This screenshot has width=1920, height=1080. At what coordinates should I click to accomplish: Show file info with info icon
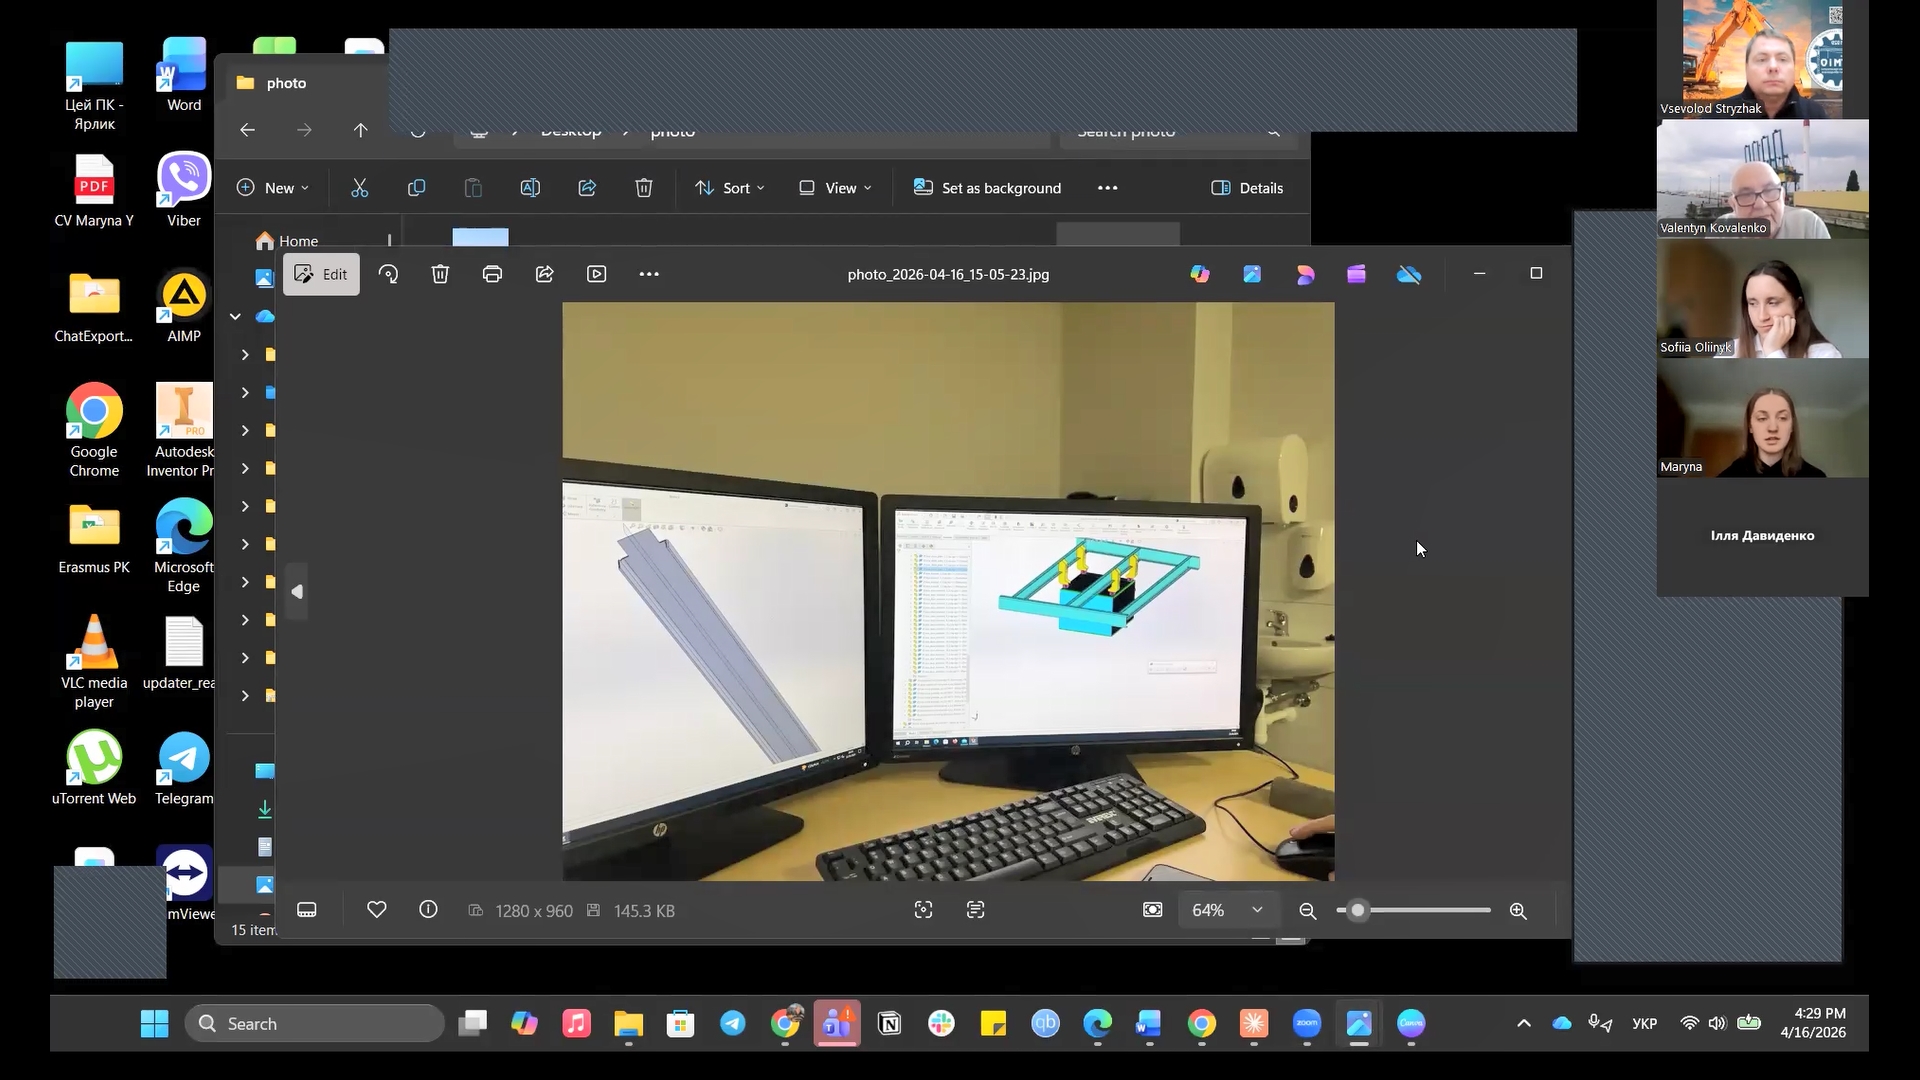coord(428,910)
